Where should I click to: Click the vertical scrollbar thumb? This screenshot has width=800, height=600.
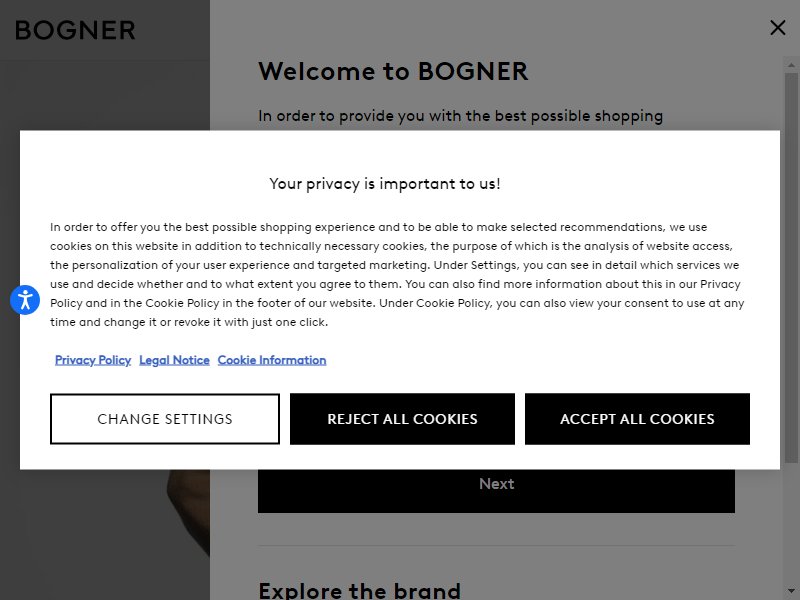coord(791,268)
